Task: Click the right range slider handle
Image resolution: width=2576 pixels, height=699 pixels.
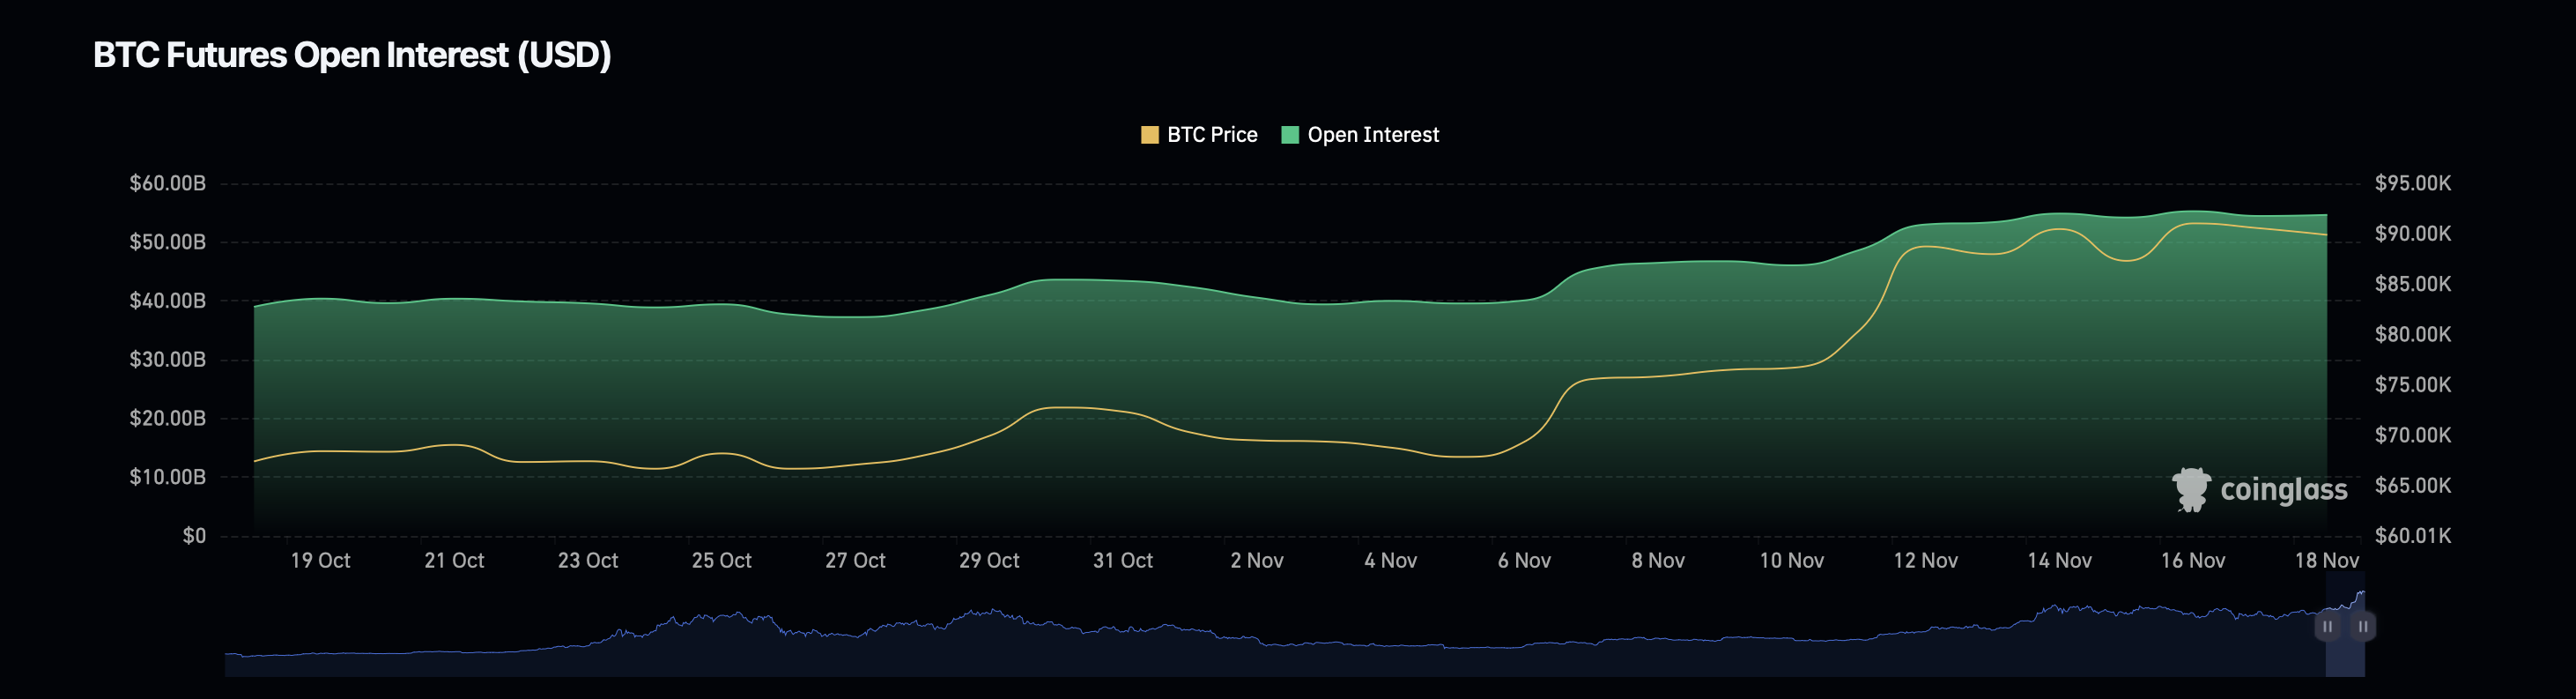Action: click(2363, 627)
